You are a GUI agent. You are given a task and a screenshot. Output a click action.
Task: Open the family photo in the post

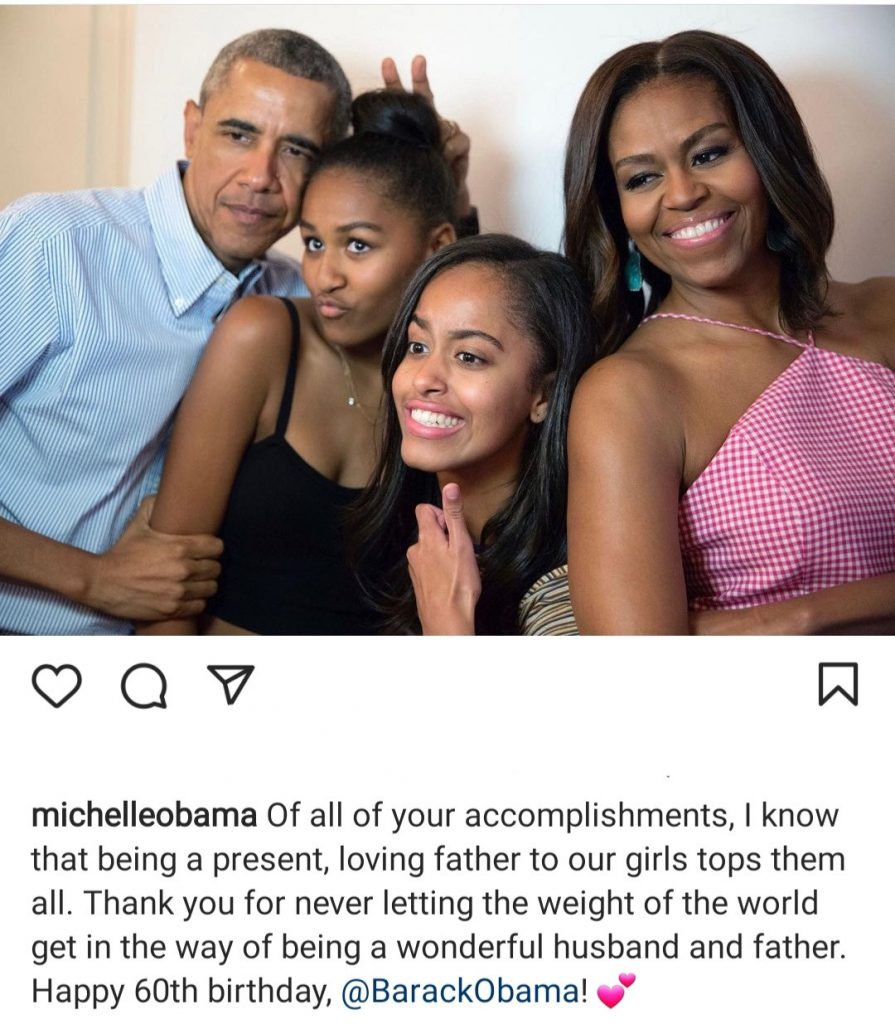tap(448, 320)
